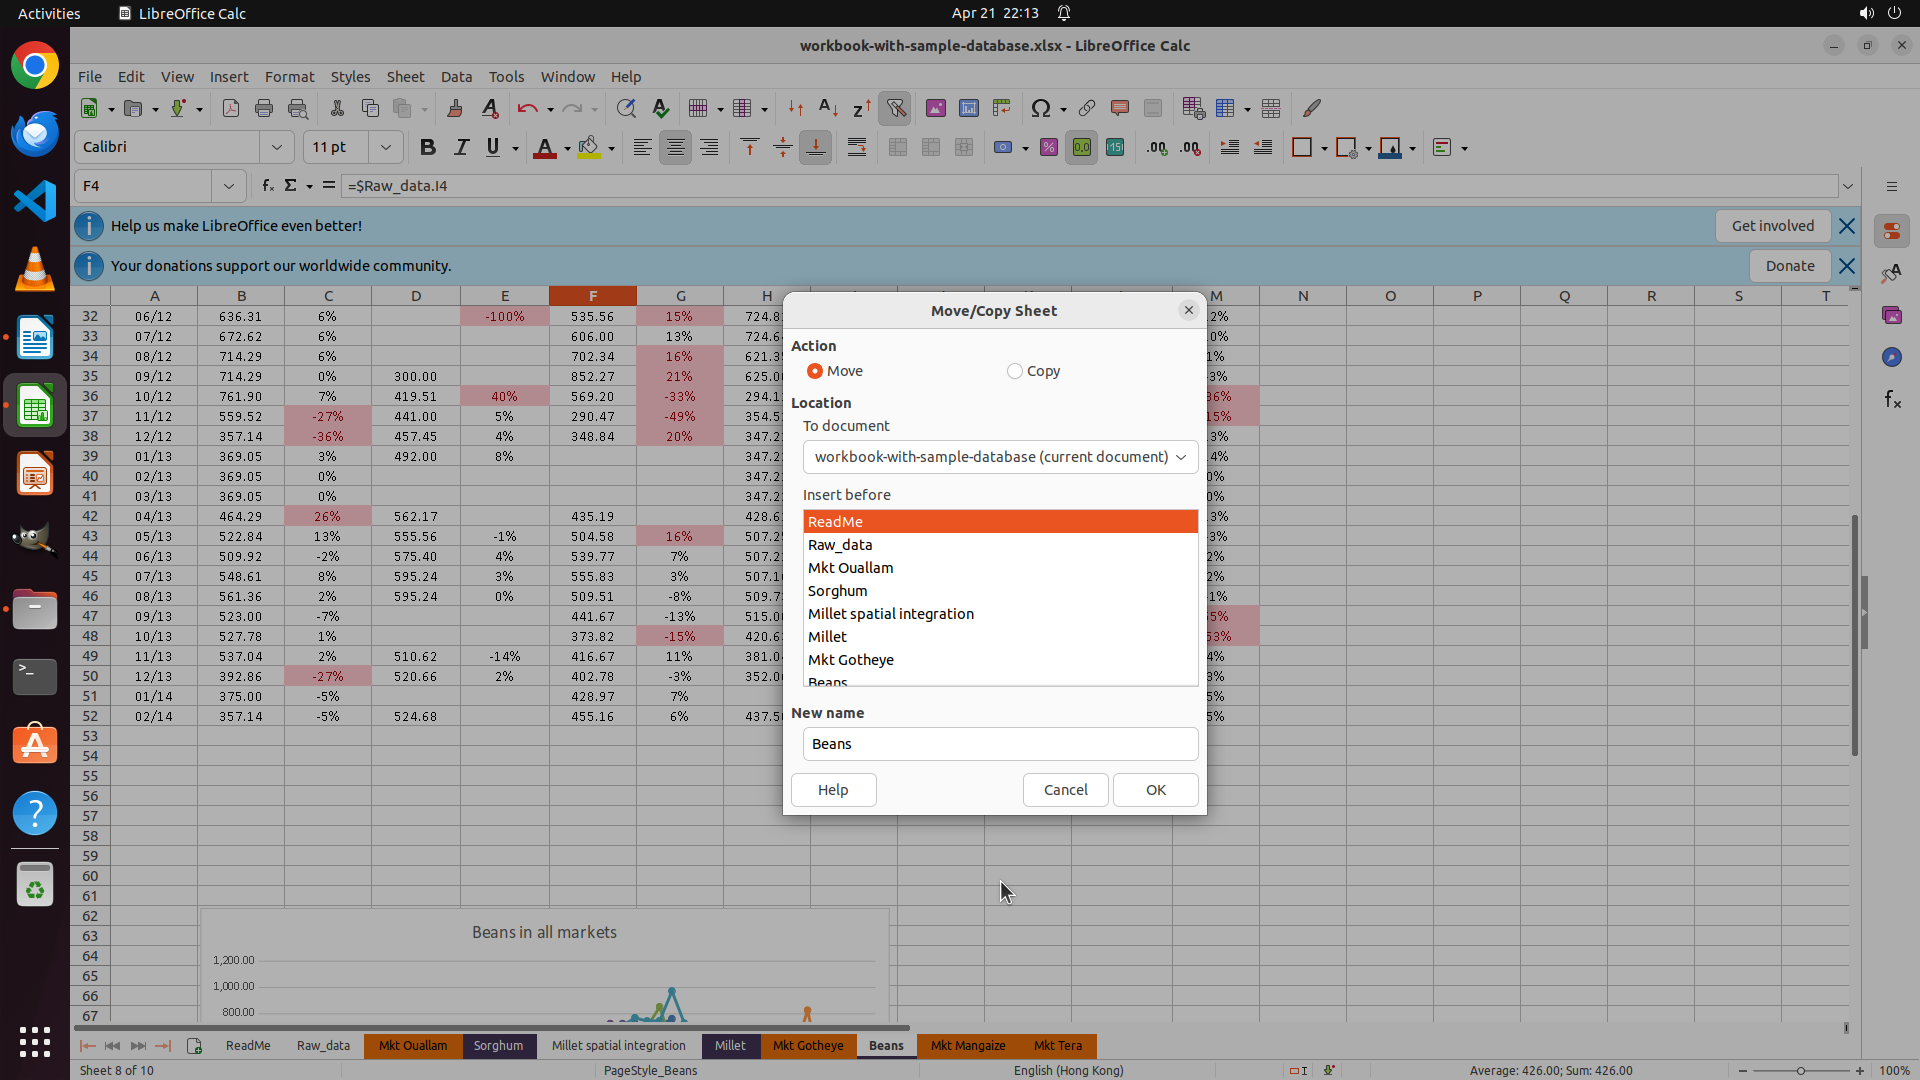1920x1080 pixels.
Task: Open the Data menu
Action: [x=456, y=77]
